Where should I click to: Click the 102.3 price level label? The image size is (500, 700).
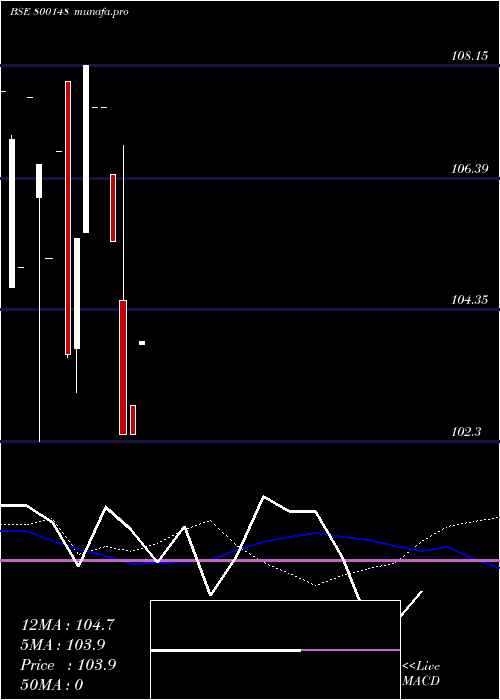click(x=466, y=432)
